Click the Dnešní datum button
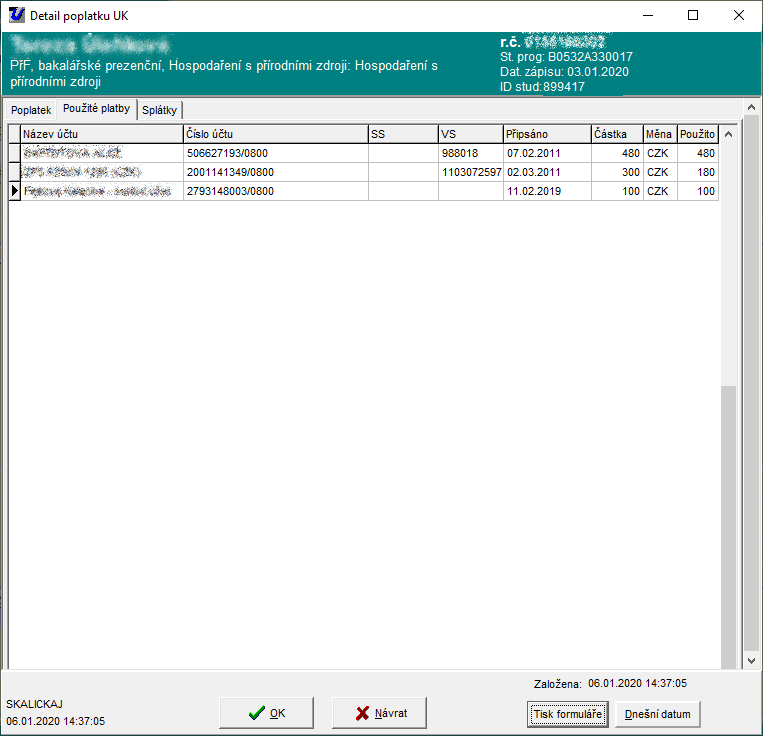Screen dimensions: 763x736 (x=658, y=714)
